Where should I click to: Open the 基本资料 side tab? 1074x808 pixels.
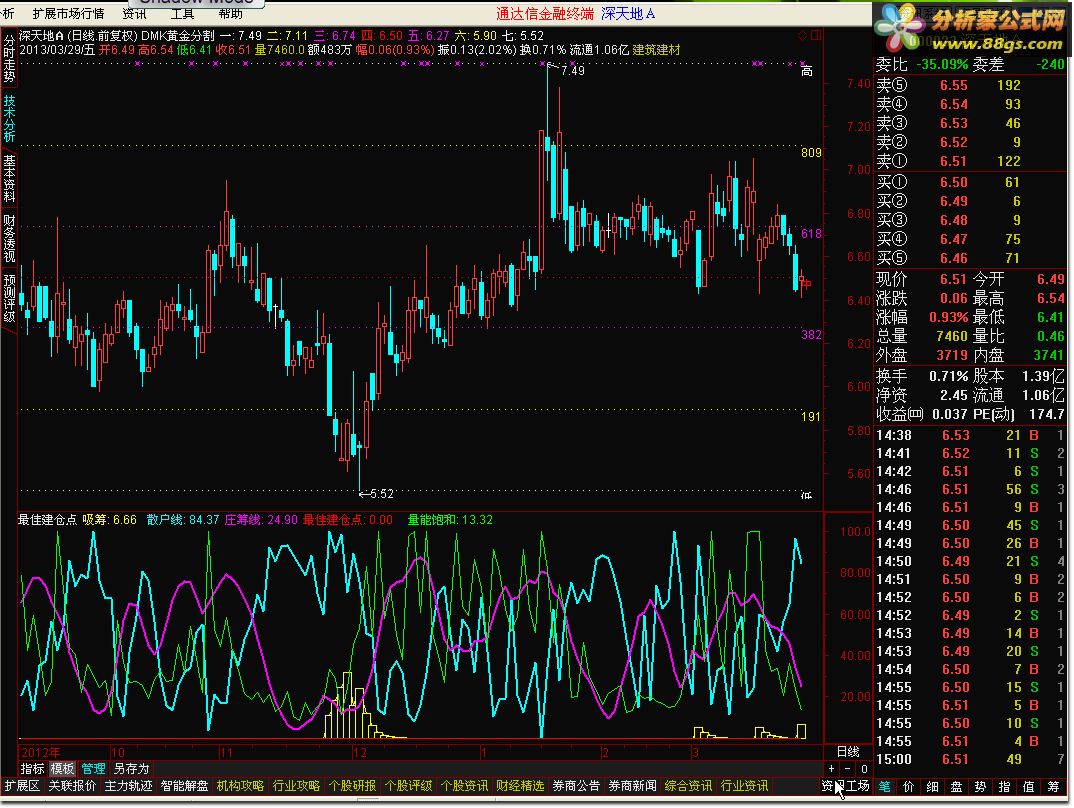pyautogui.click(x=9, y=178)
